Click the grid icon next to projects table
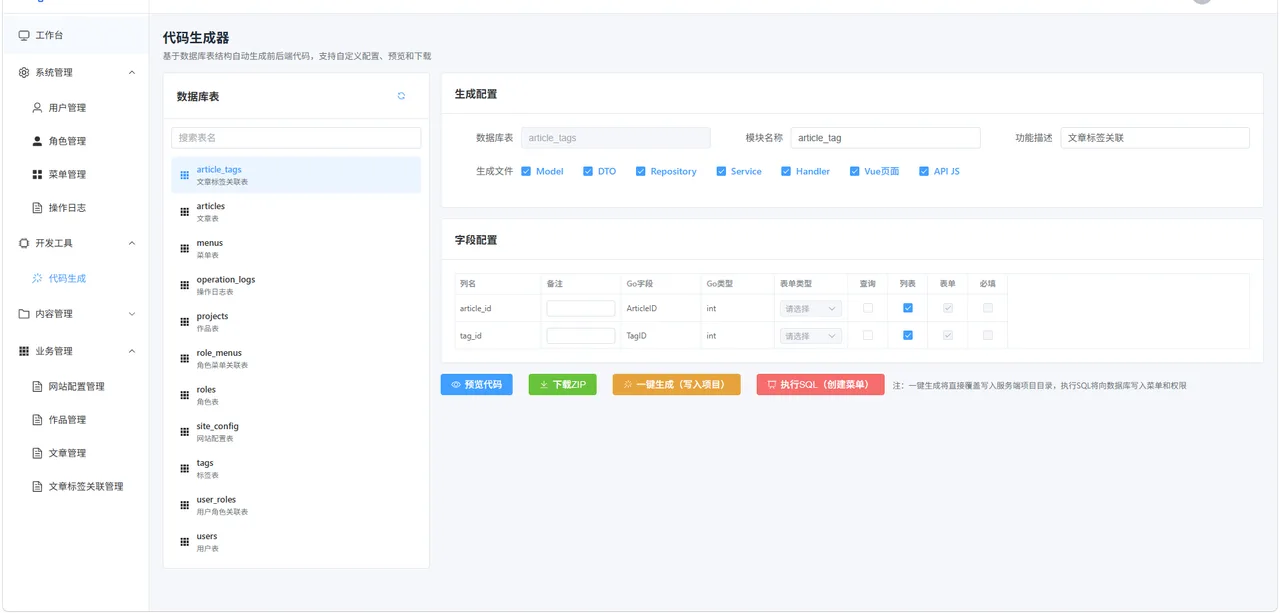The width and height of the screenshot is (1280, 613). [x=184, y=321]
